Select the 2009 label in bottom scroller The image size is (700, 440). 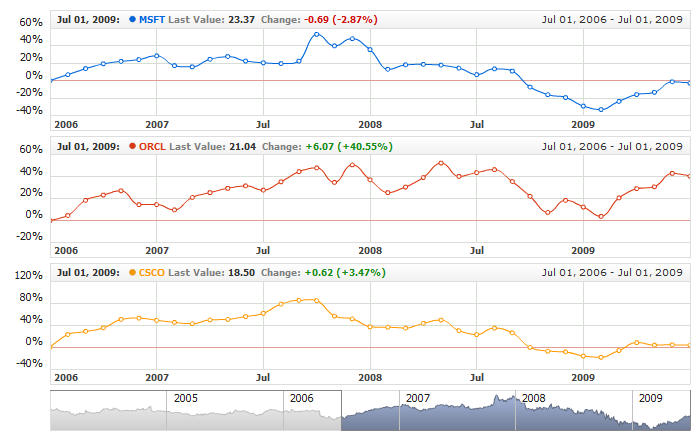click(x=650, y=397)
